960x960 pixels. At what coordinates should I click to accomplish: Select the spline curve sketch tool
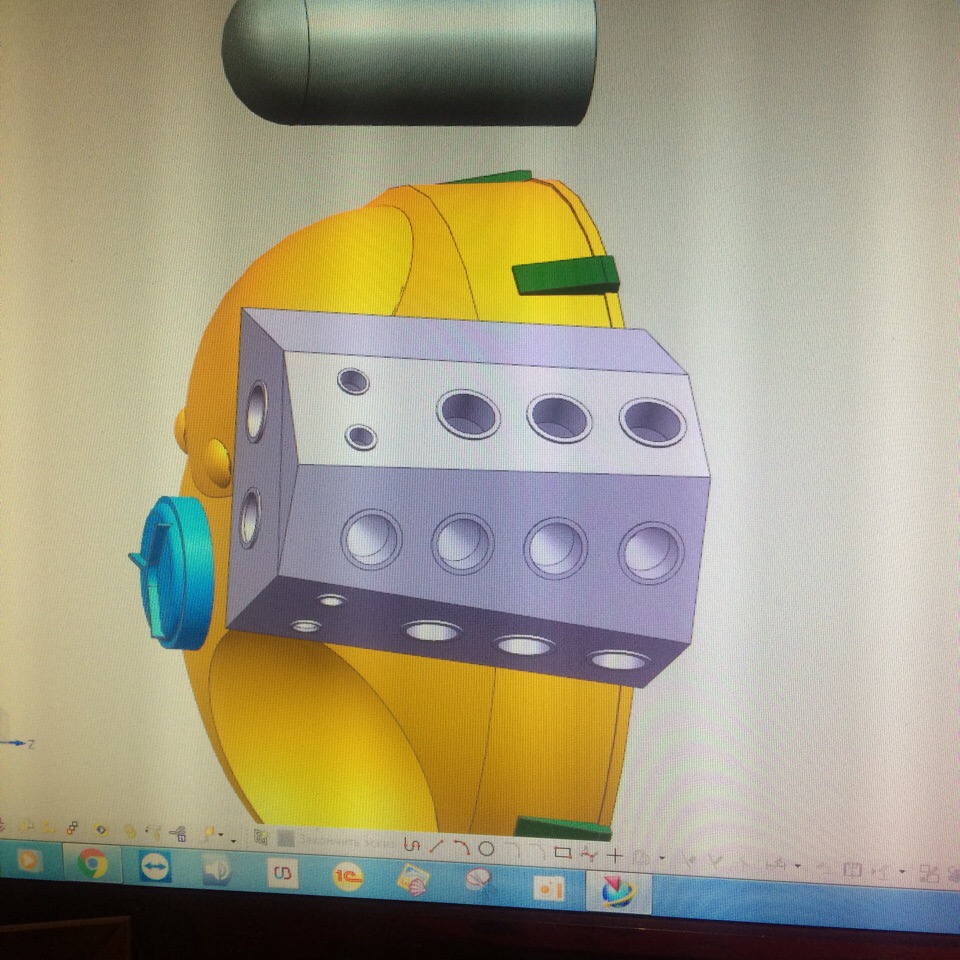click(410, 845)
